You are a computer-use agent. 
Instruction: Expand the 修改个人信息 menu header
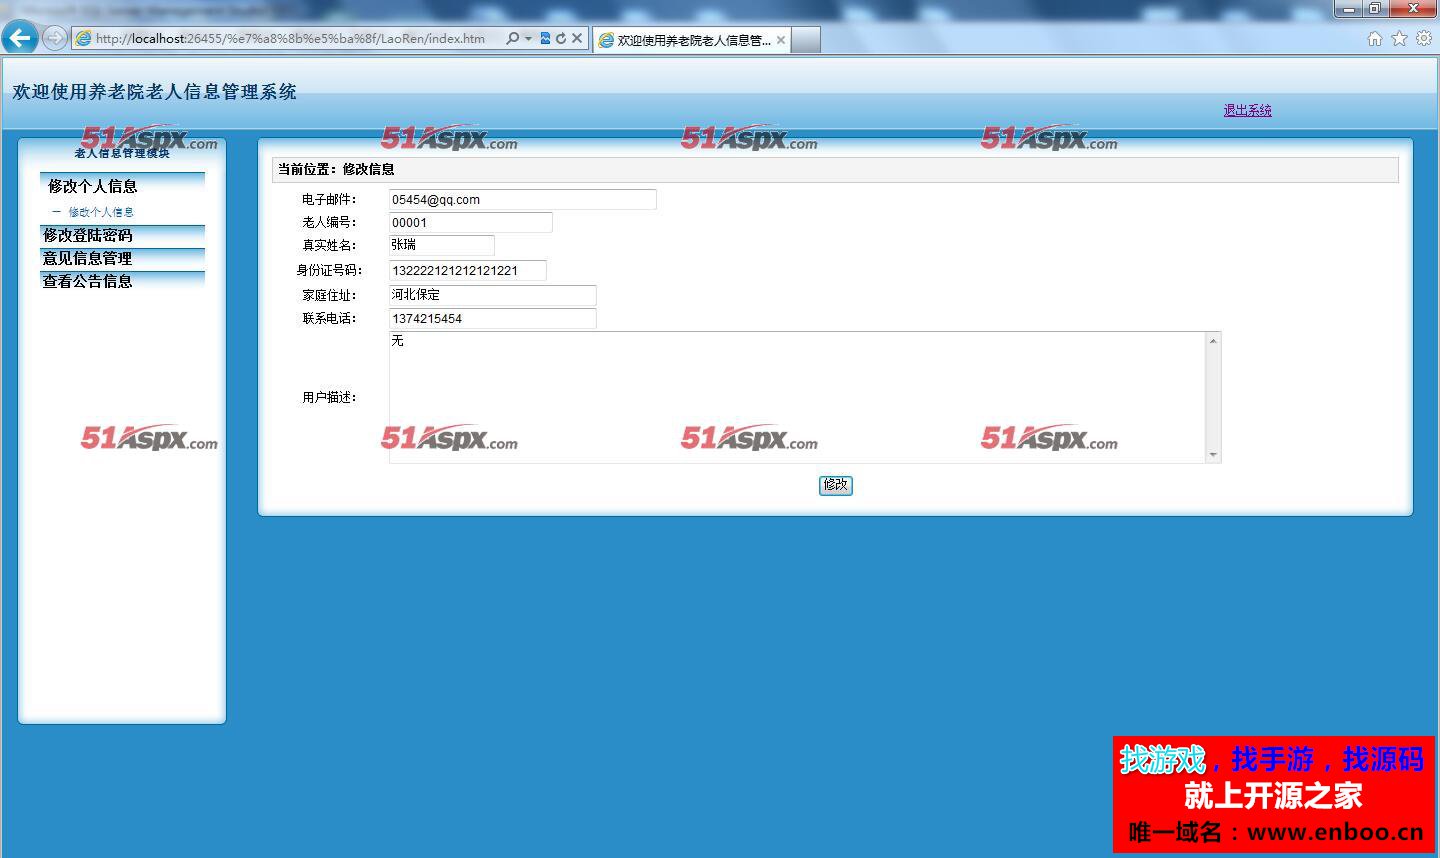[x=122, y=185]
